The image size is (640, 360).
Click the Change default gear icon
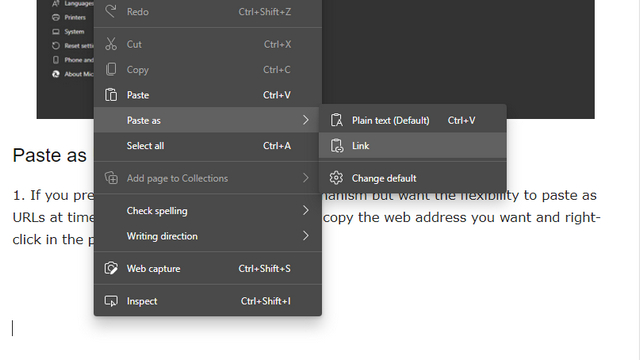pos(336,178)
